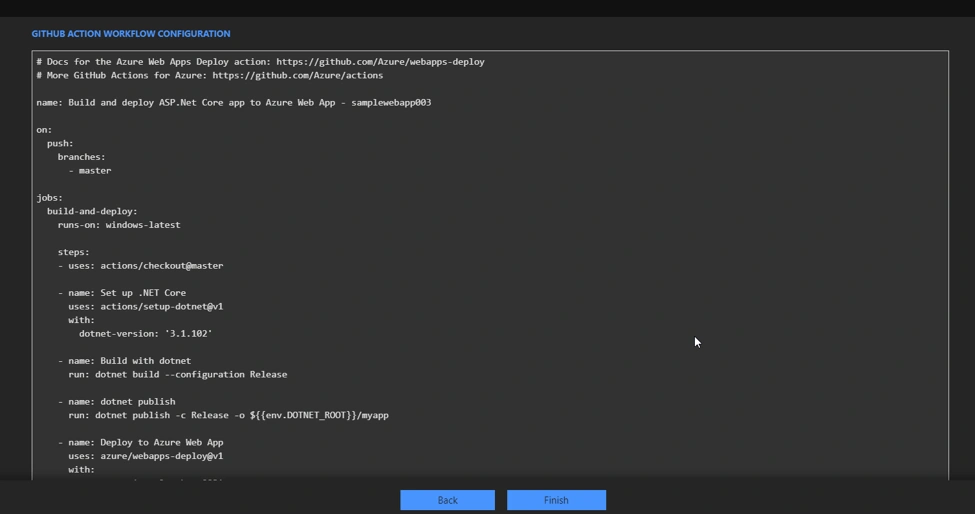Click the 'More GitHub Actions for Azure' comment line
This screenshot has height=514, width=975.
tap(210, 75)
